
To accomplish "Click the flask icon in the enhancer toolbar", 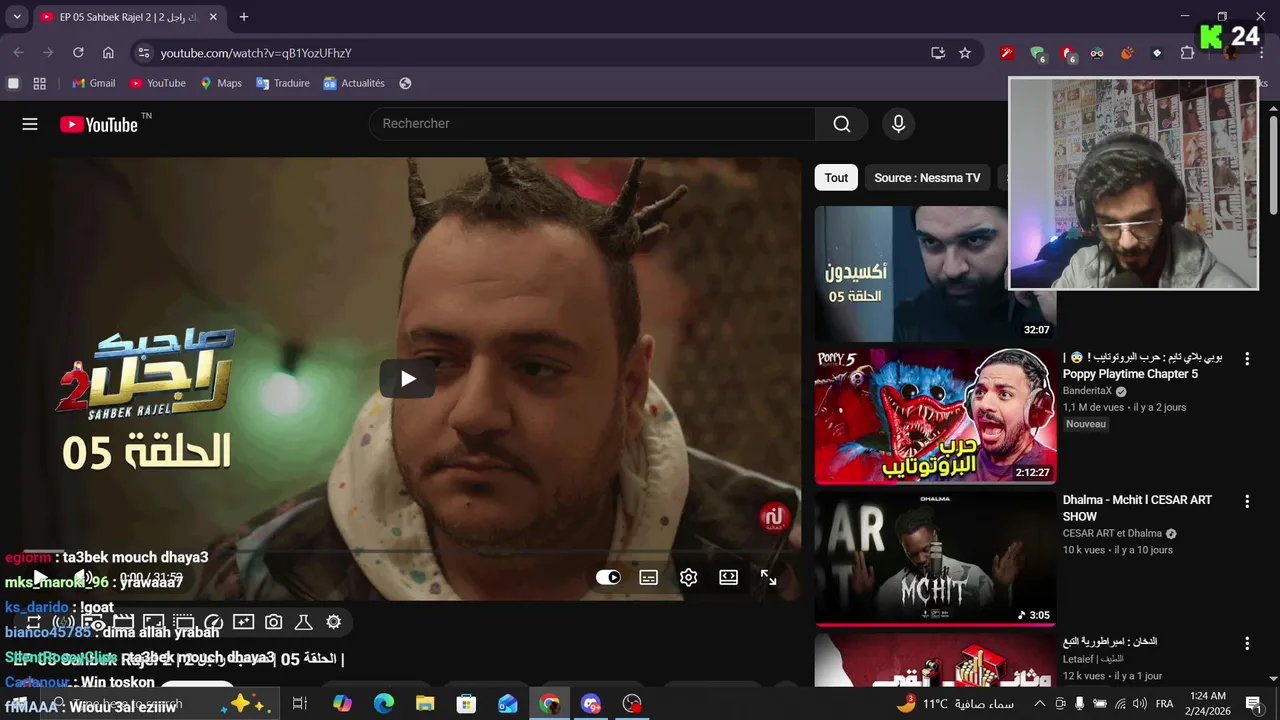I will click(303, 622).
